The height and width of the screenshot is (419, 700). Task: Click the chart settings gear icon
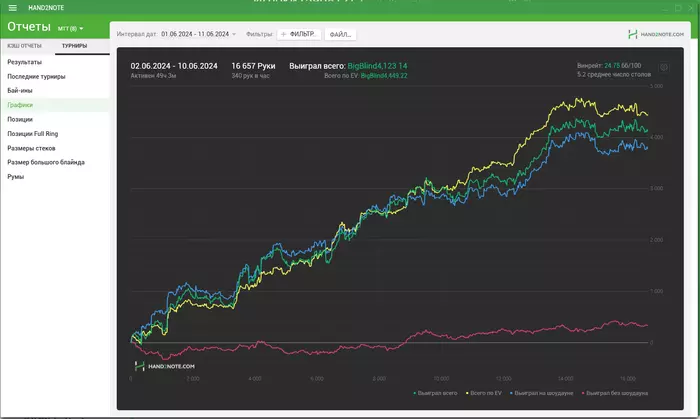coord(664,68)
